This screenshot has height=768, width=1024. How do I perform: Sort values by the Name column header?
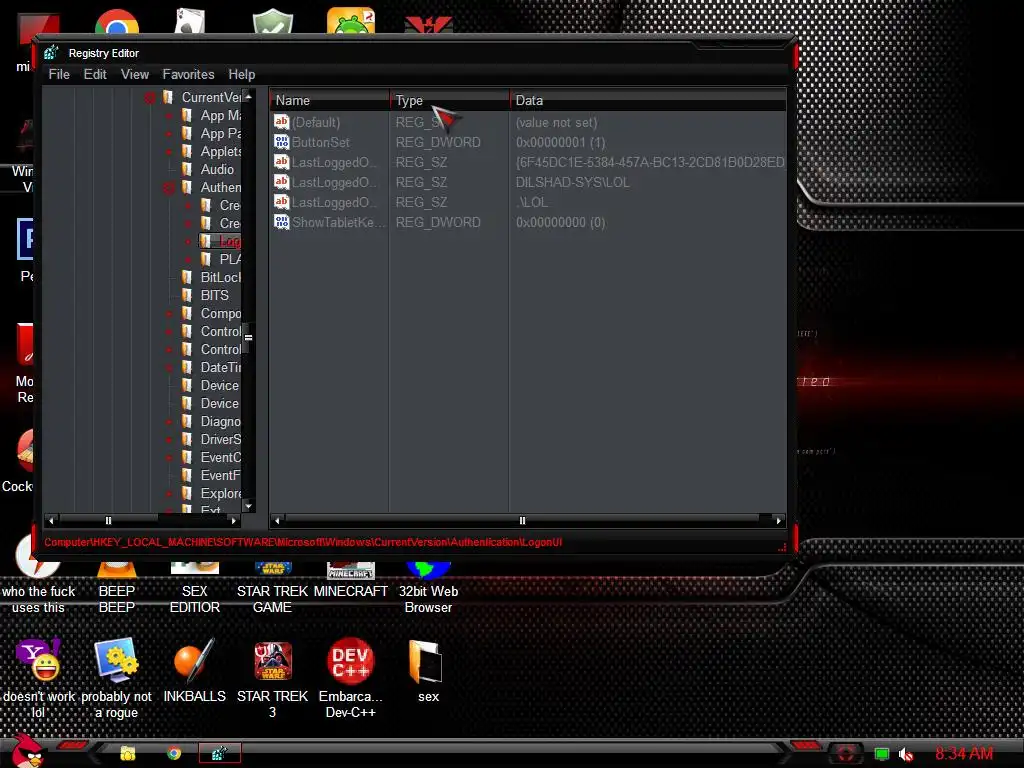[x=330, y=101]
